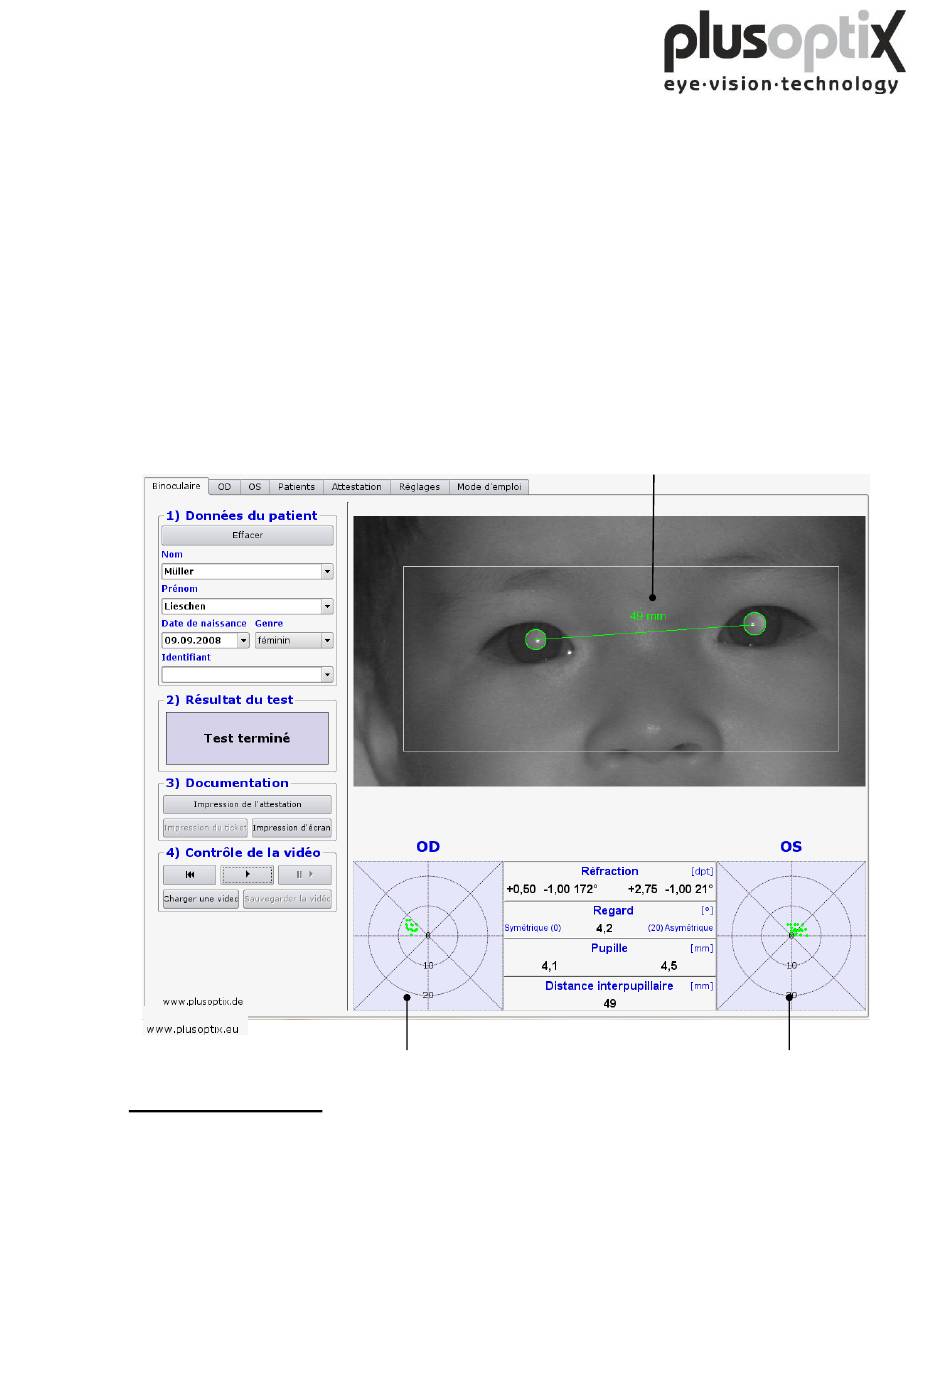Viewport: 950px width, 1397px height.
Task: Click the www.plusoptix.de text
Action: point(203,1001)
